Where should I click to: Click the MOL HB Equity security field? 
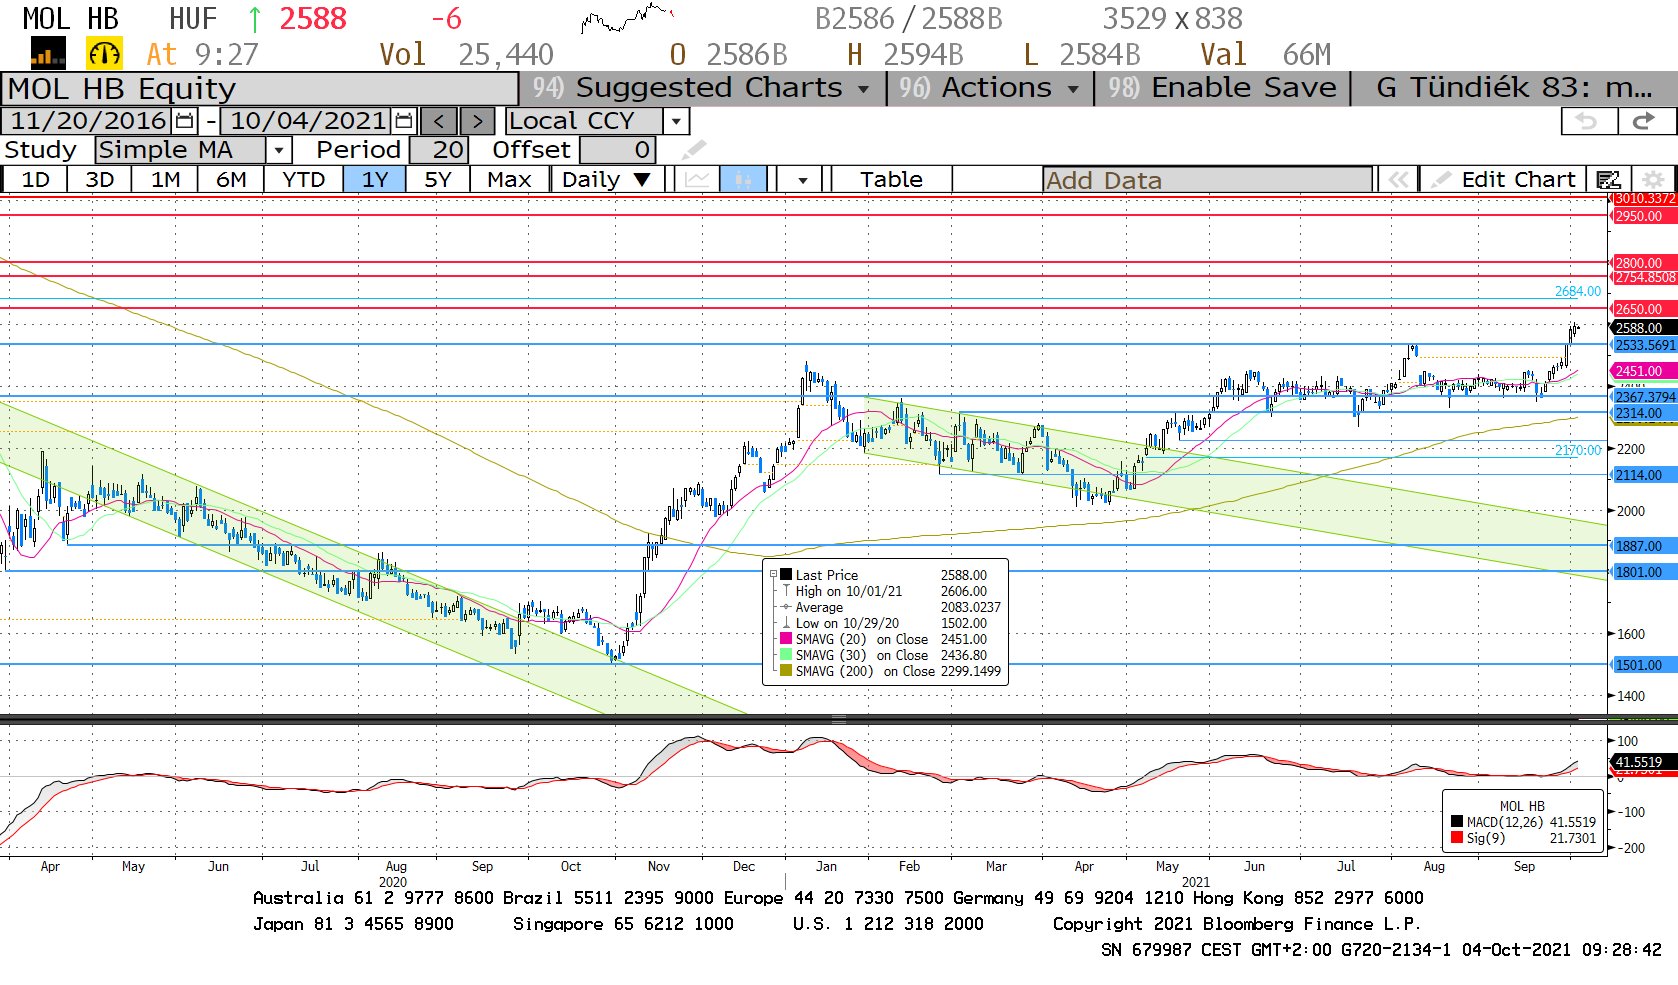click(260, 88)
